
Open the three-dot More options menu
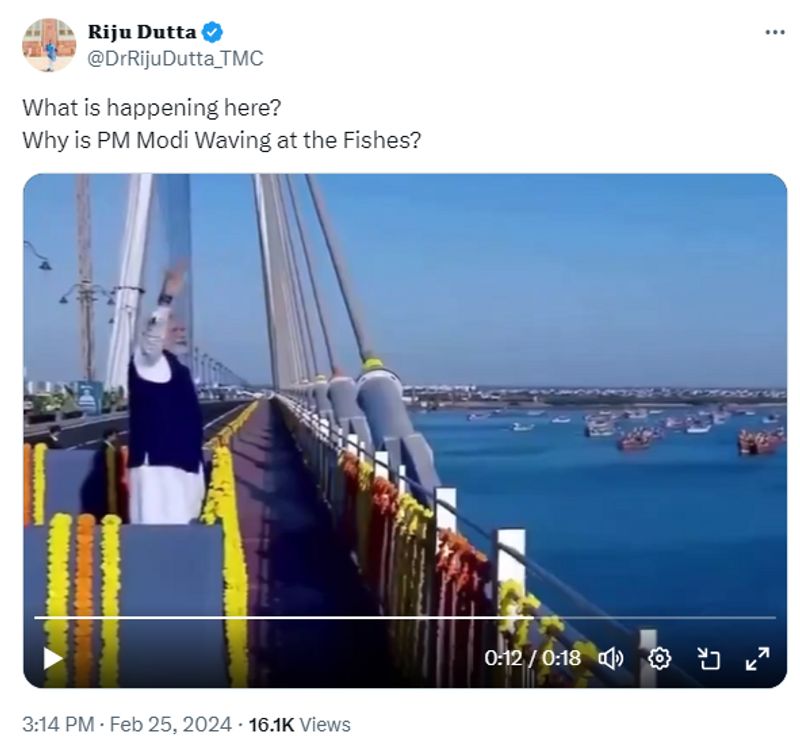(x=774, y=32)
